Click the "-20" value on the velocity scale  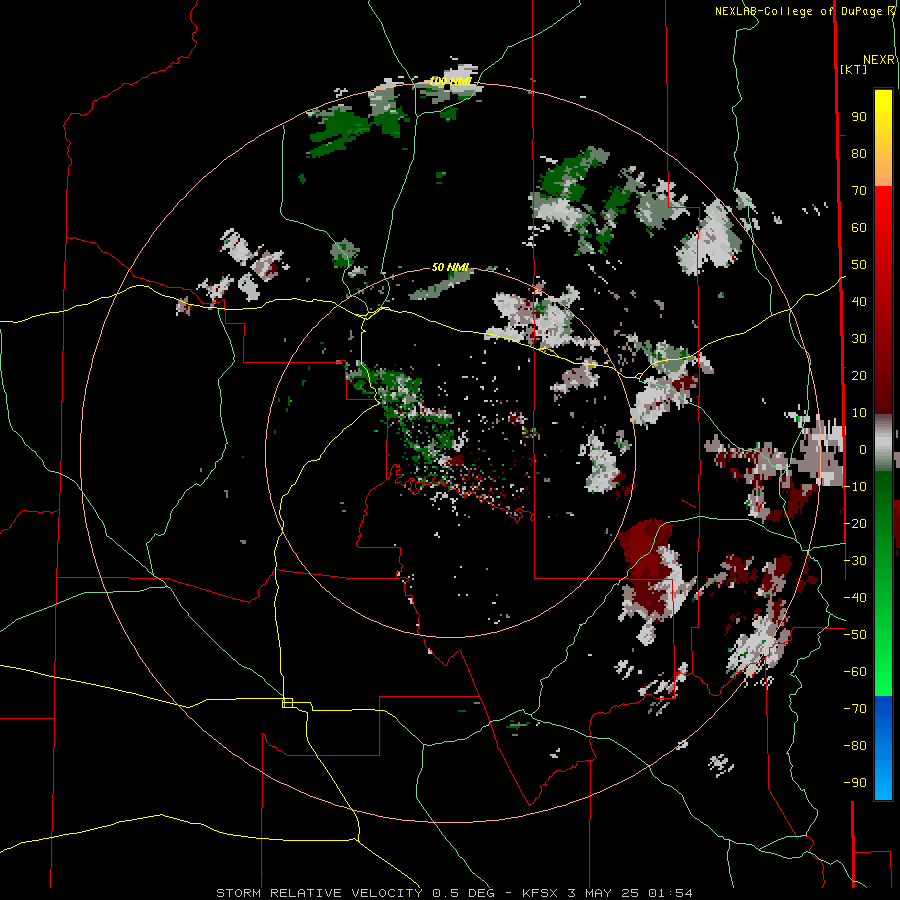coord(855,524)
